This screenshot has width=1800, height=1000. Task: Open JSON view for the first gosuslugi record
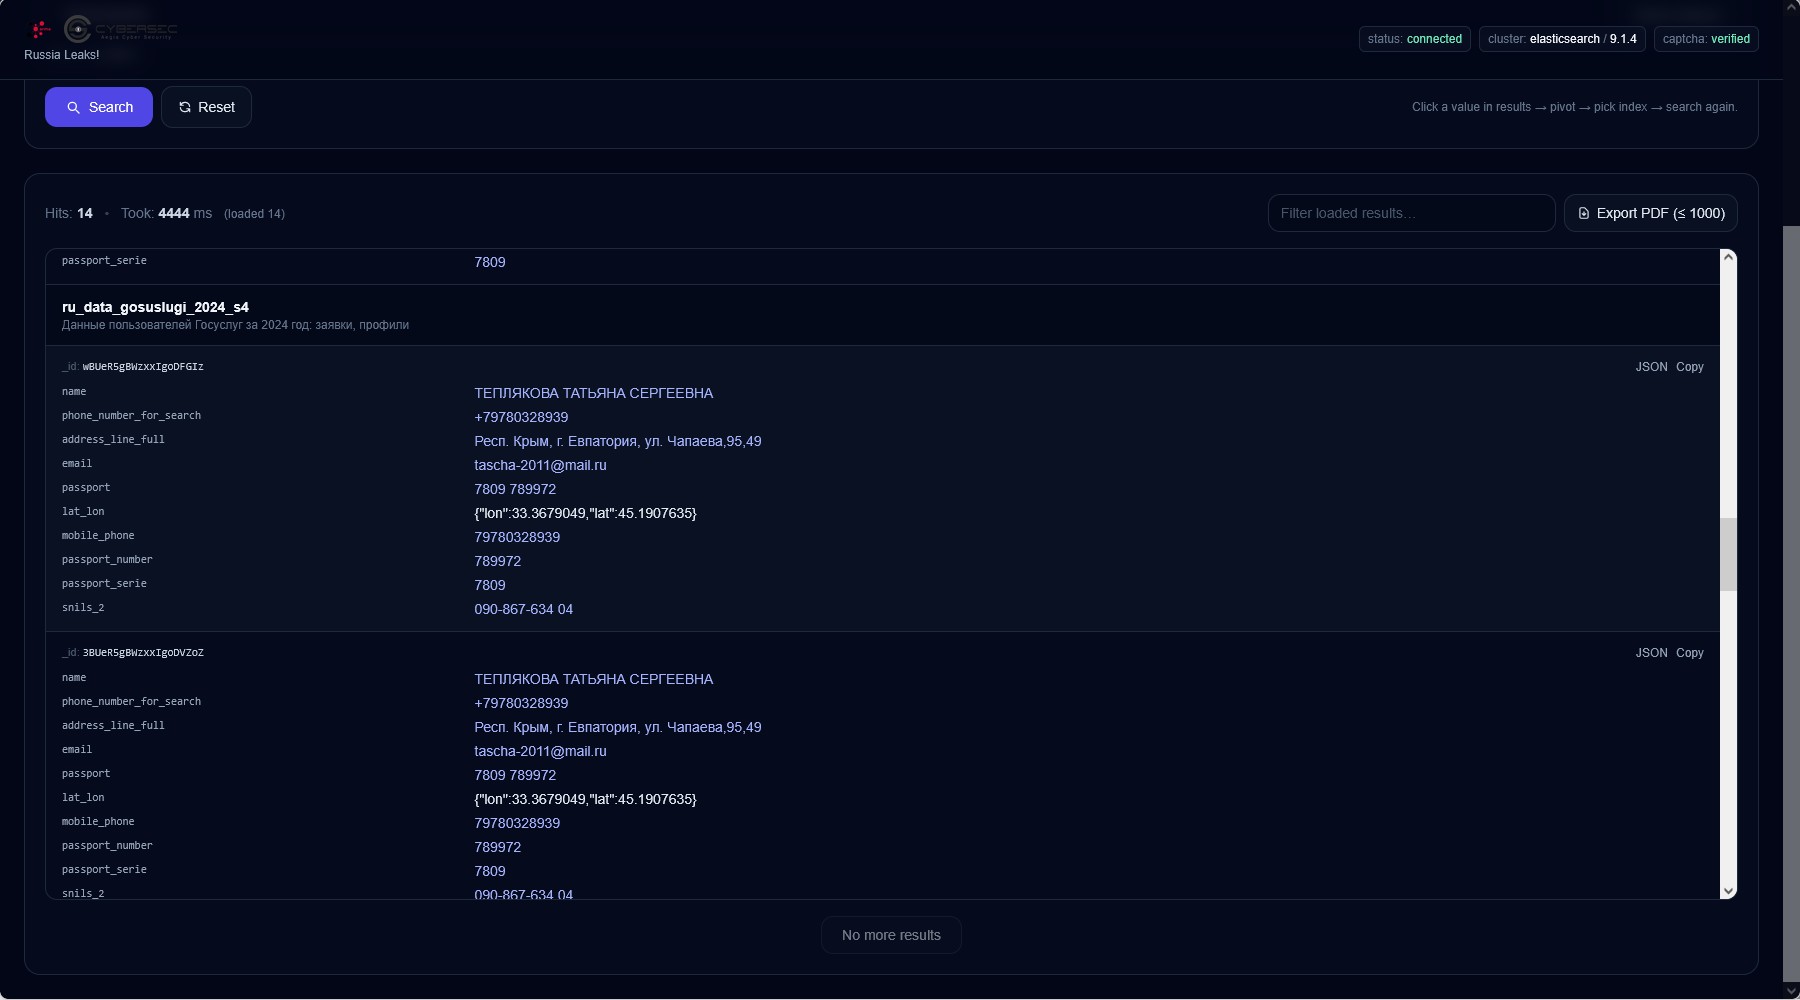(x=1651, y=367)
